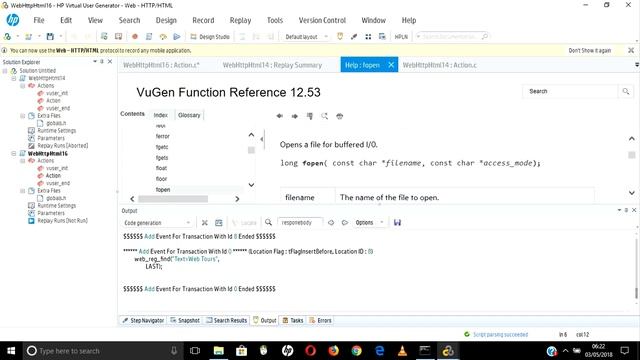The height and width of the screenshot is (360, 640).
Task: Open File Explorer from the taskbar
Action: (x=219, y=351)
